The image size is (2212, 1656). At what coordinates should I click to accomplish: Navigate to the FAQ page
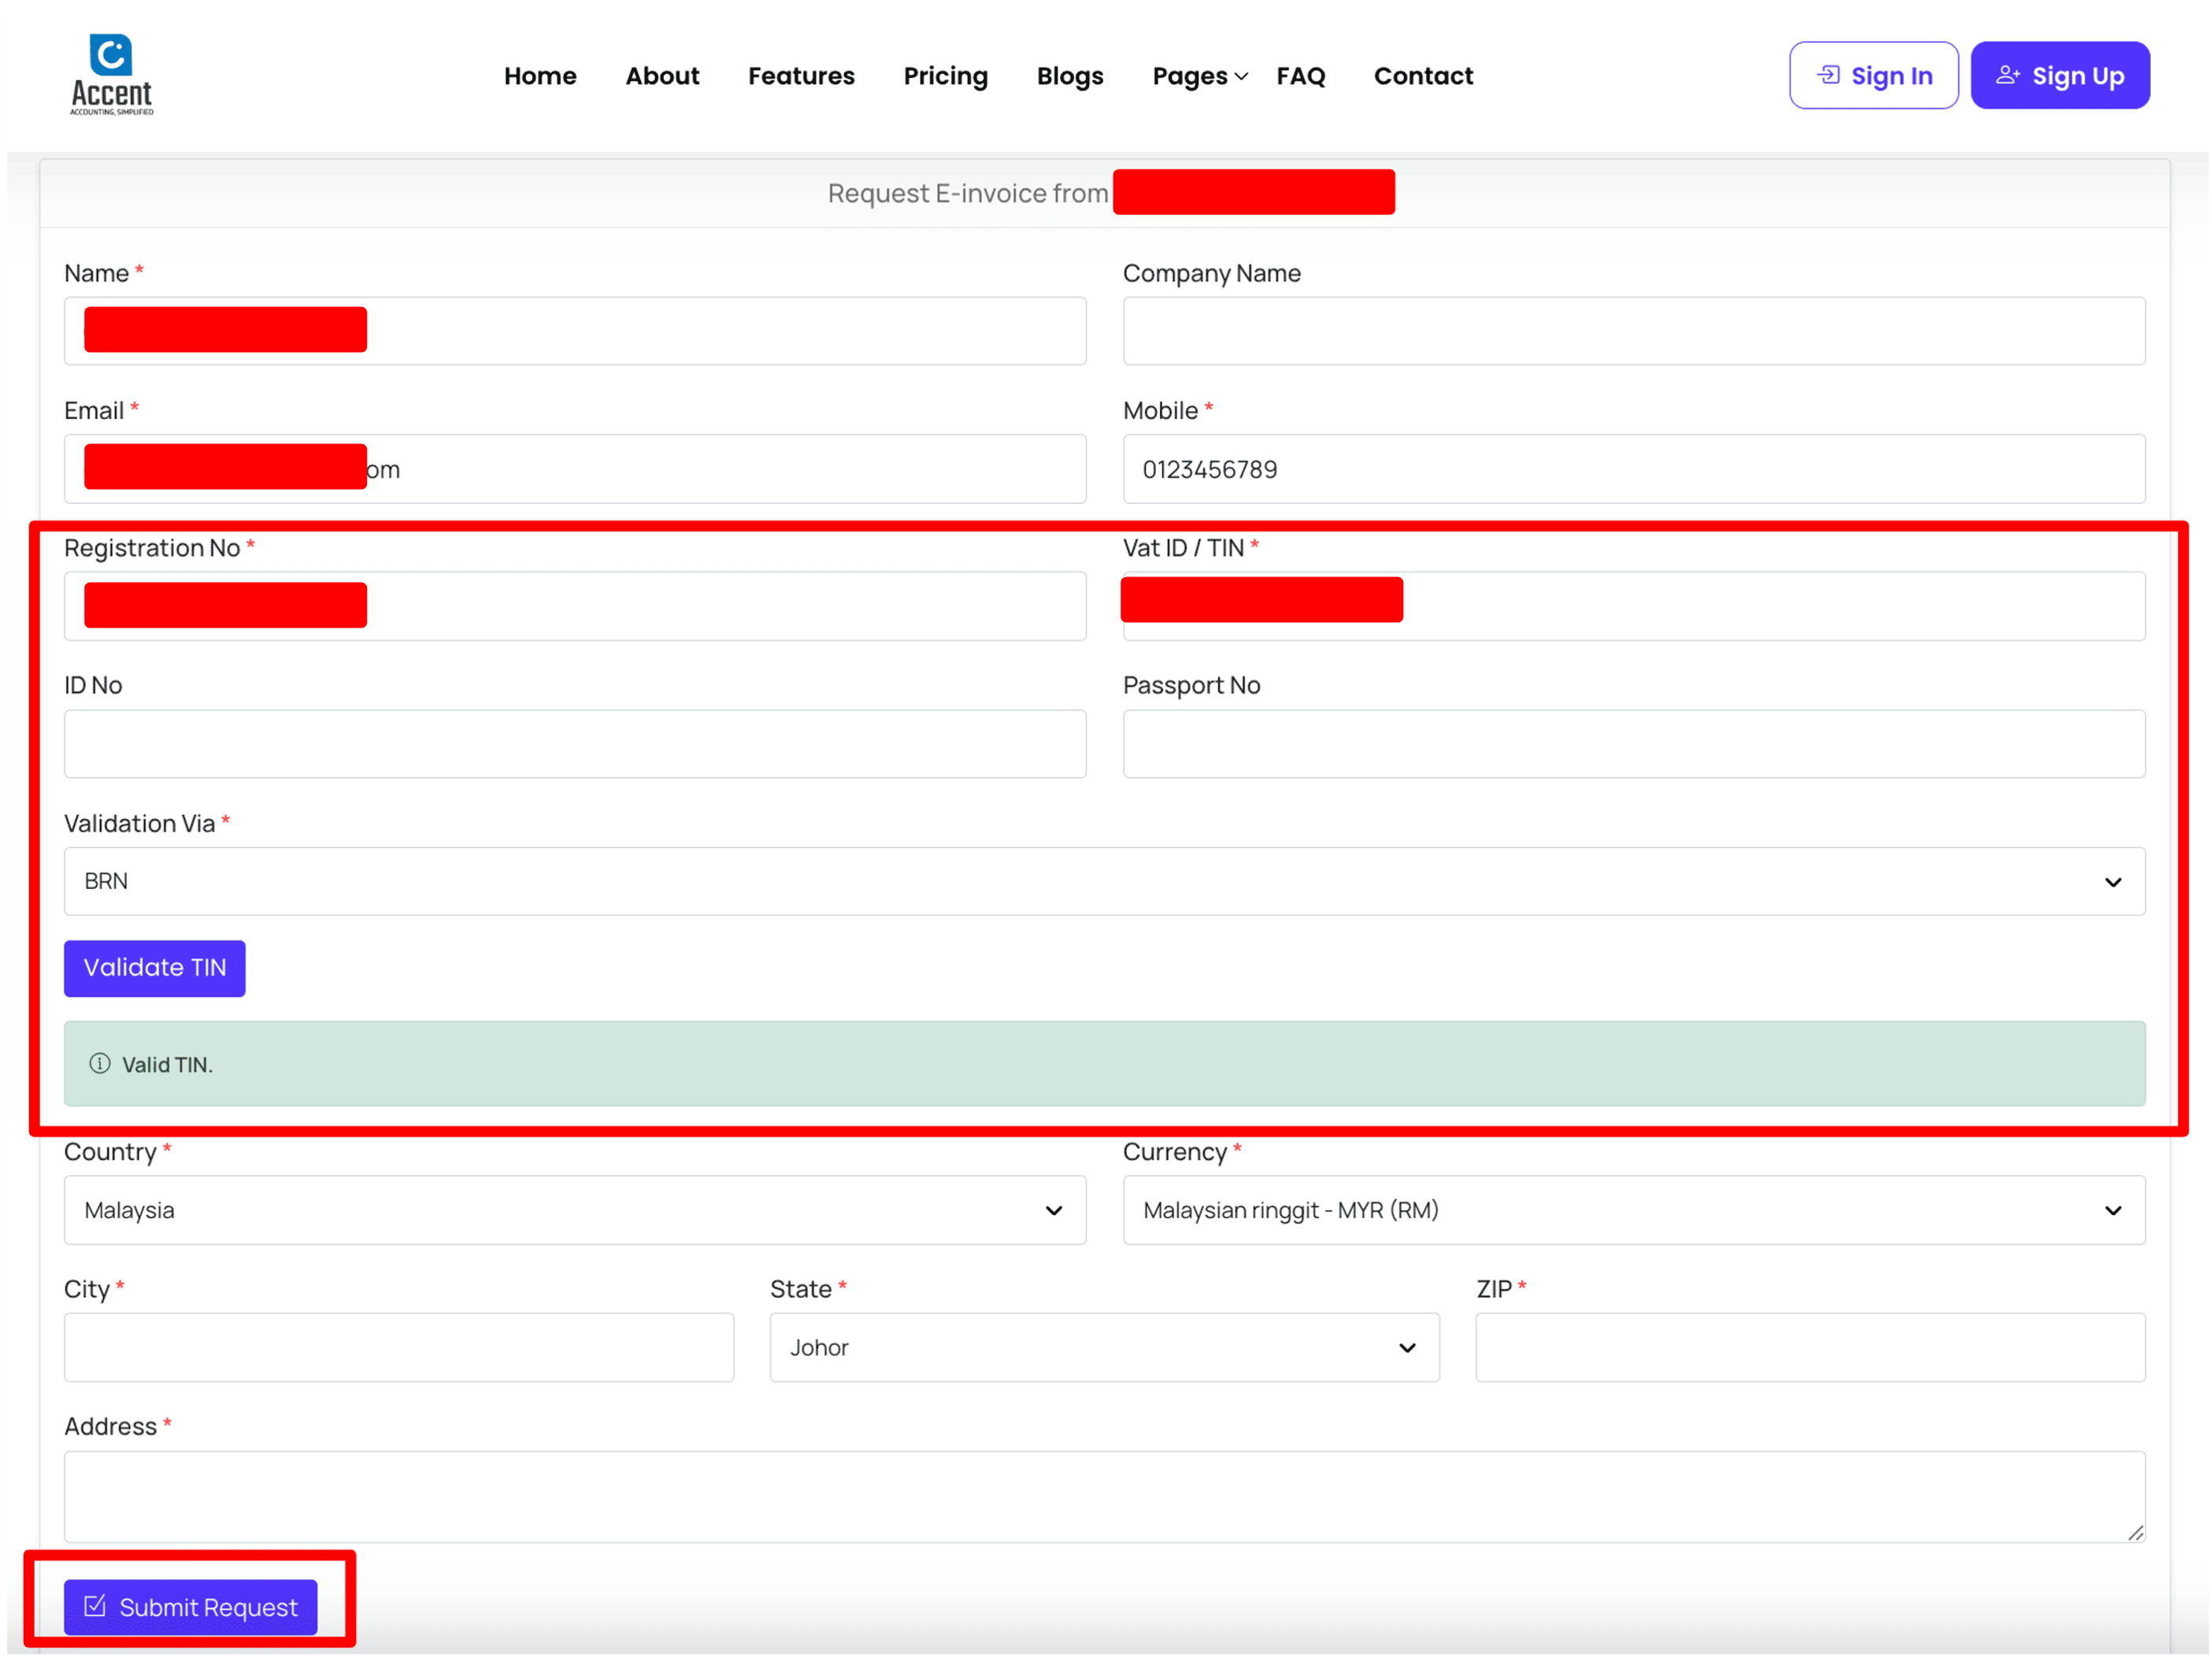[1300, 76]
